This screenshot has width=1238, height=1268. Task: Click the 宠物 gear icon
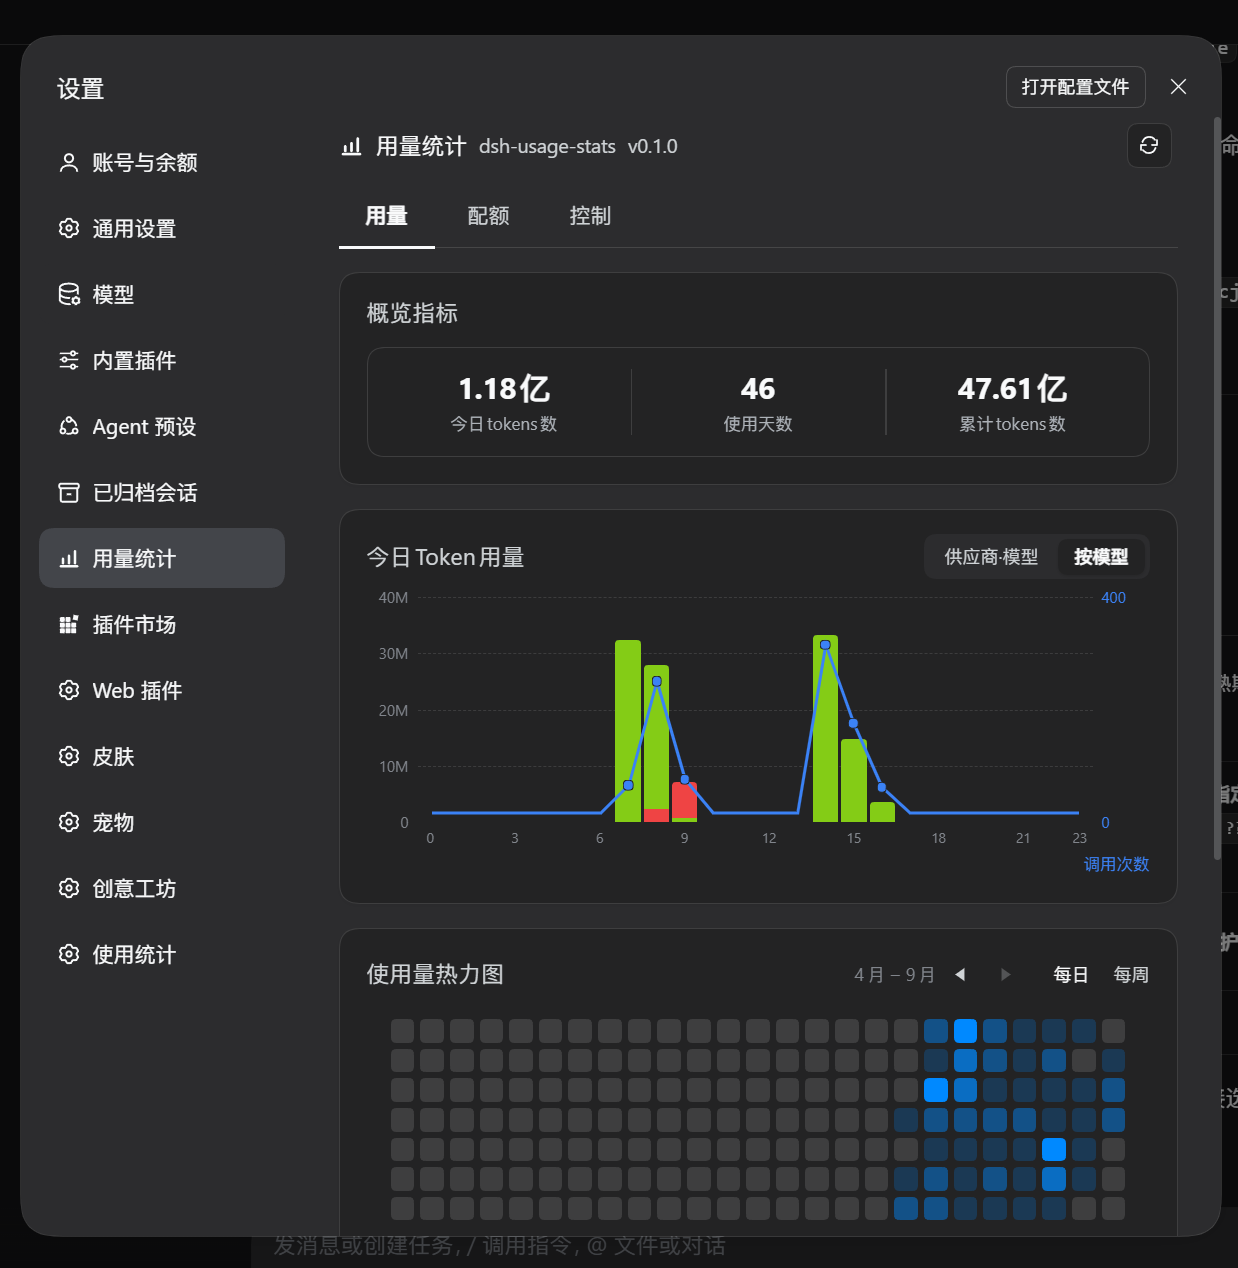tap(69, 823)
